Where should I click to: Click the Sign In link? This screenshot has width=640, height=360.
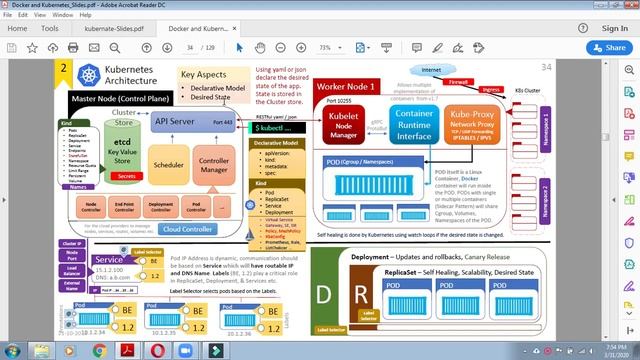615,28
